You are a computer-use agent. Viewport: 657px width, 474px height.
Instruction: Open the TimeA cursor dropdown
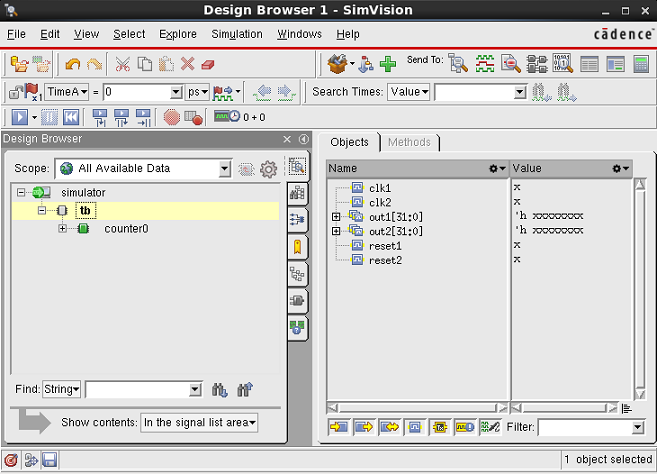pos(67,92)
